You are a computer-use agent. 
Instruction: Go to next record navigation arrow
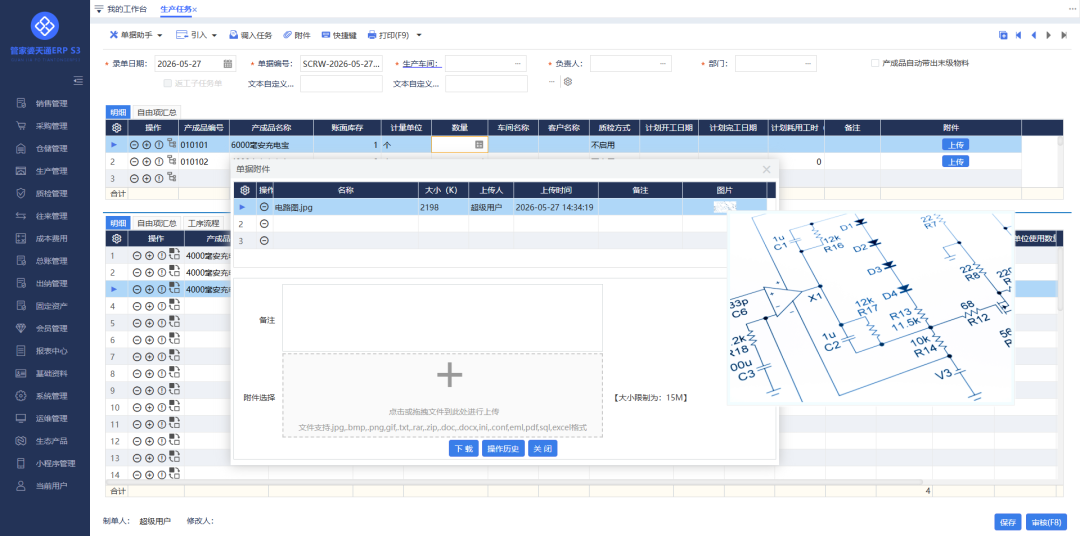click(x=1049, y=35)
